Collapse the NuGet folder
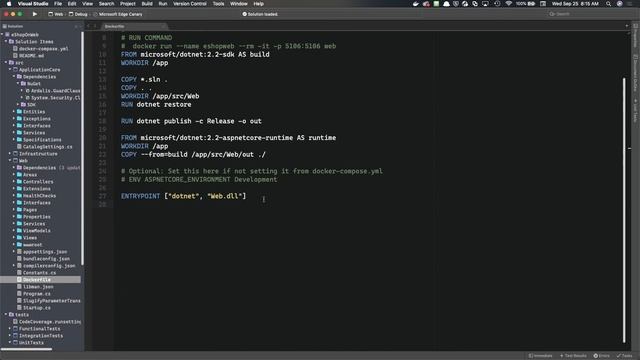640x360 pixels. 18,83
